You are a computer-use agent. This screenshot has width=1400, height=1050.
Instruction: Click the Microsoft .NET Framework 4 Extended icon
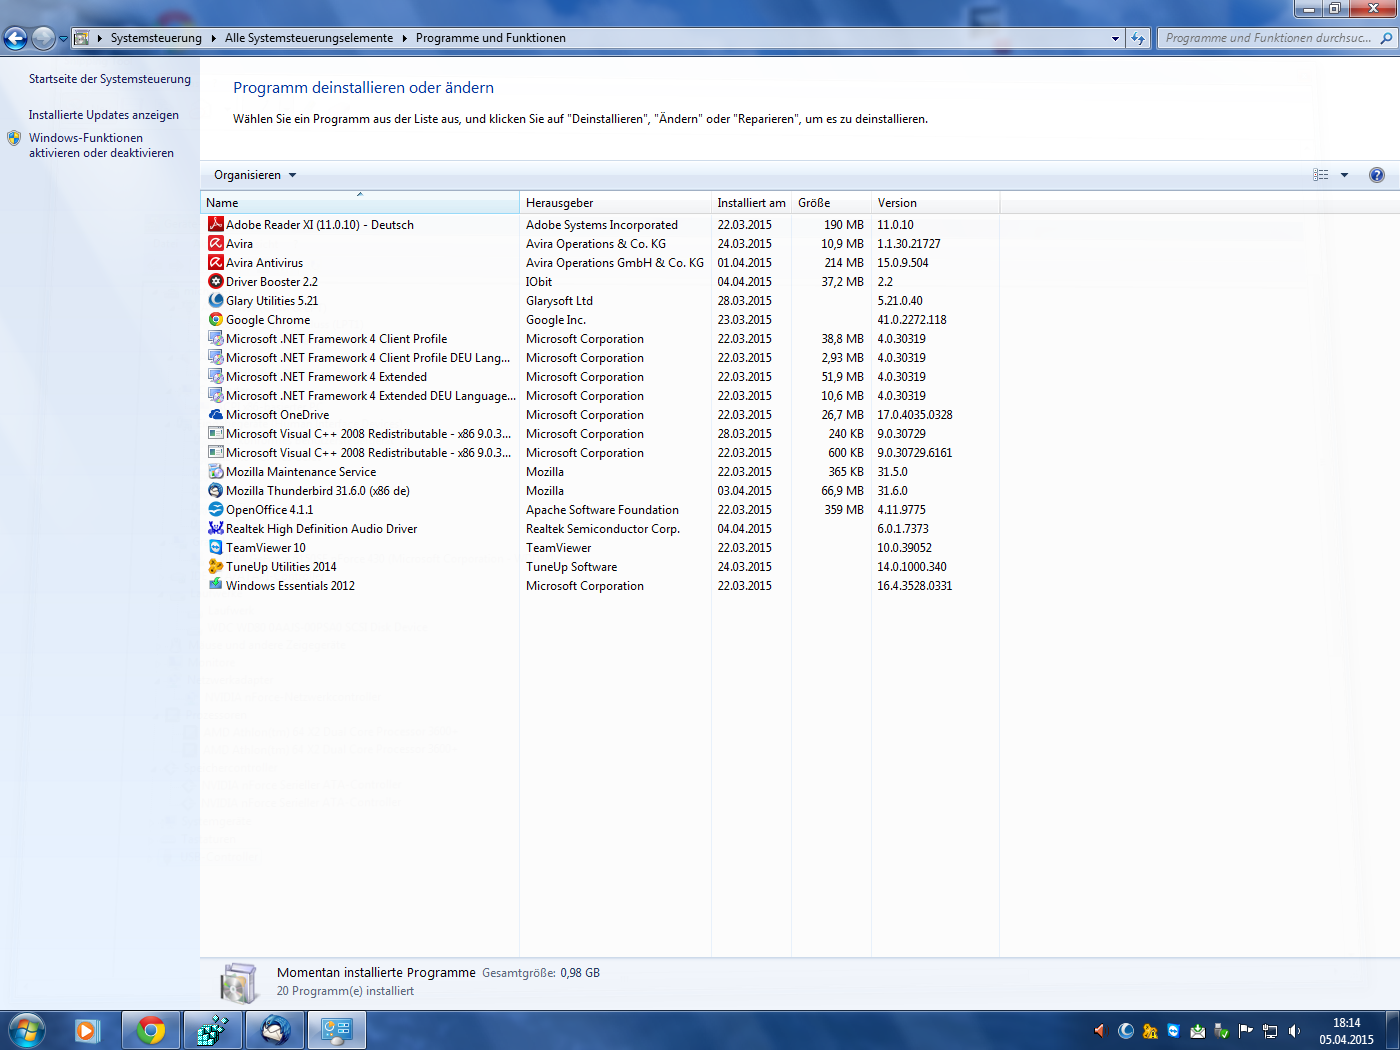215,376
